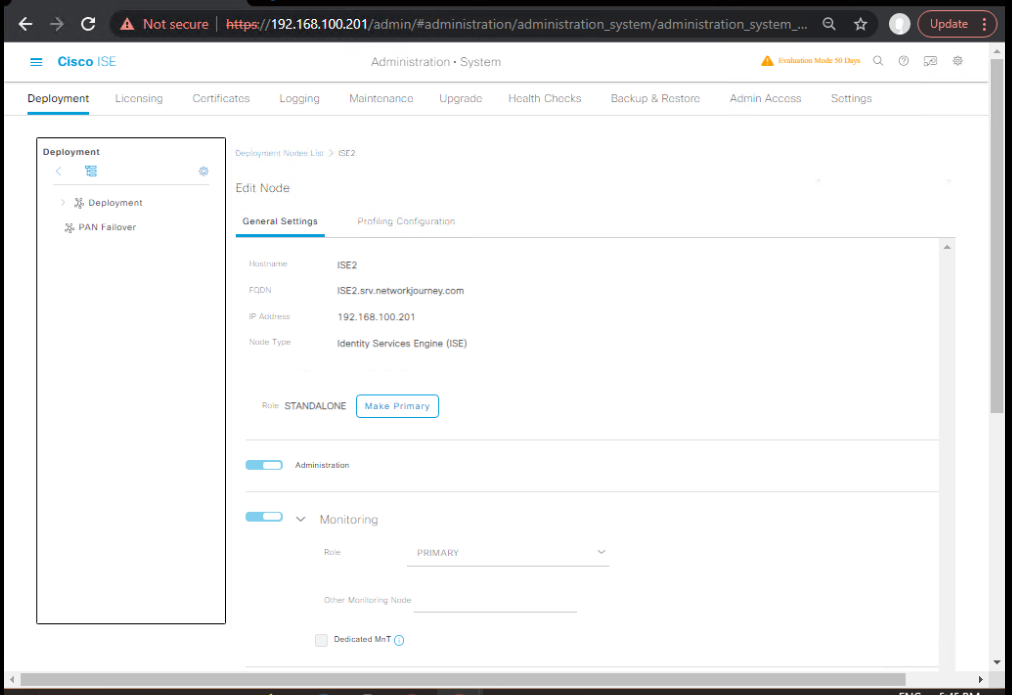Check the Dedicated MnT checkbox
The width and height of the screenshot is (1012, 695).
[x=321, y=640]
